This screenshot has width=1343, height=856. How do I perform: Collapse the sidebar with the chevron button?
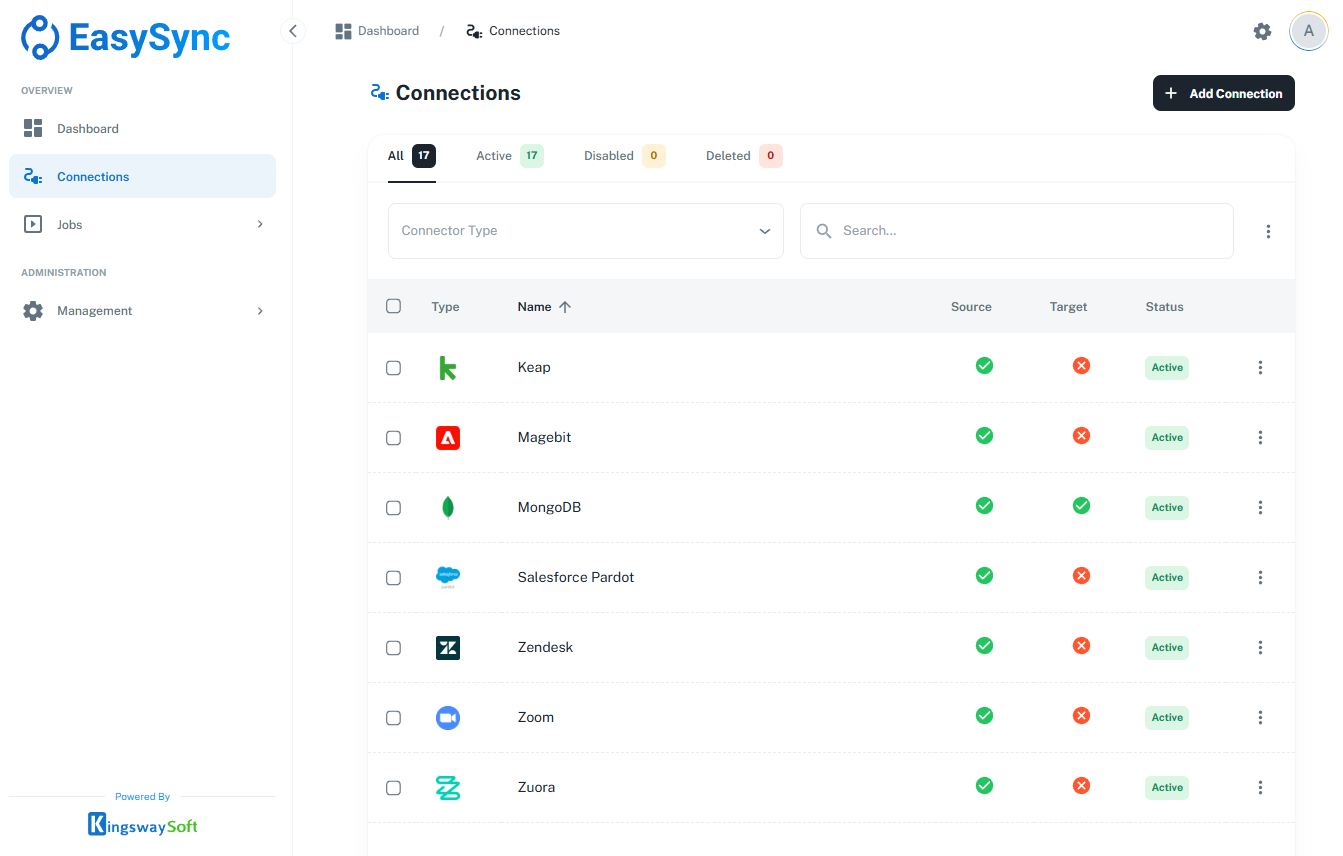tap(292, 31)
